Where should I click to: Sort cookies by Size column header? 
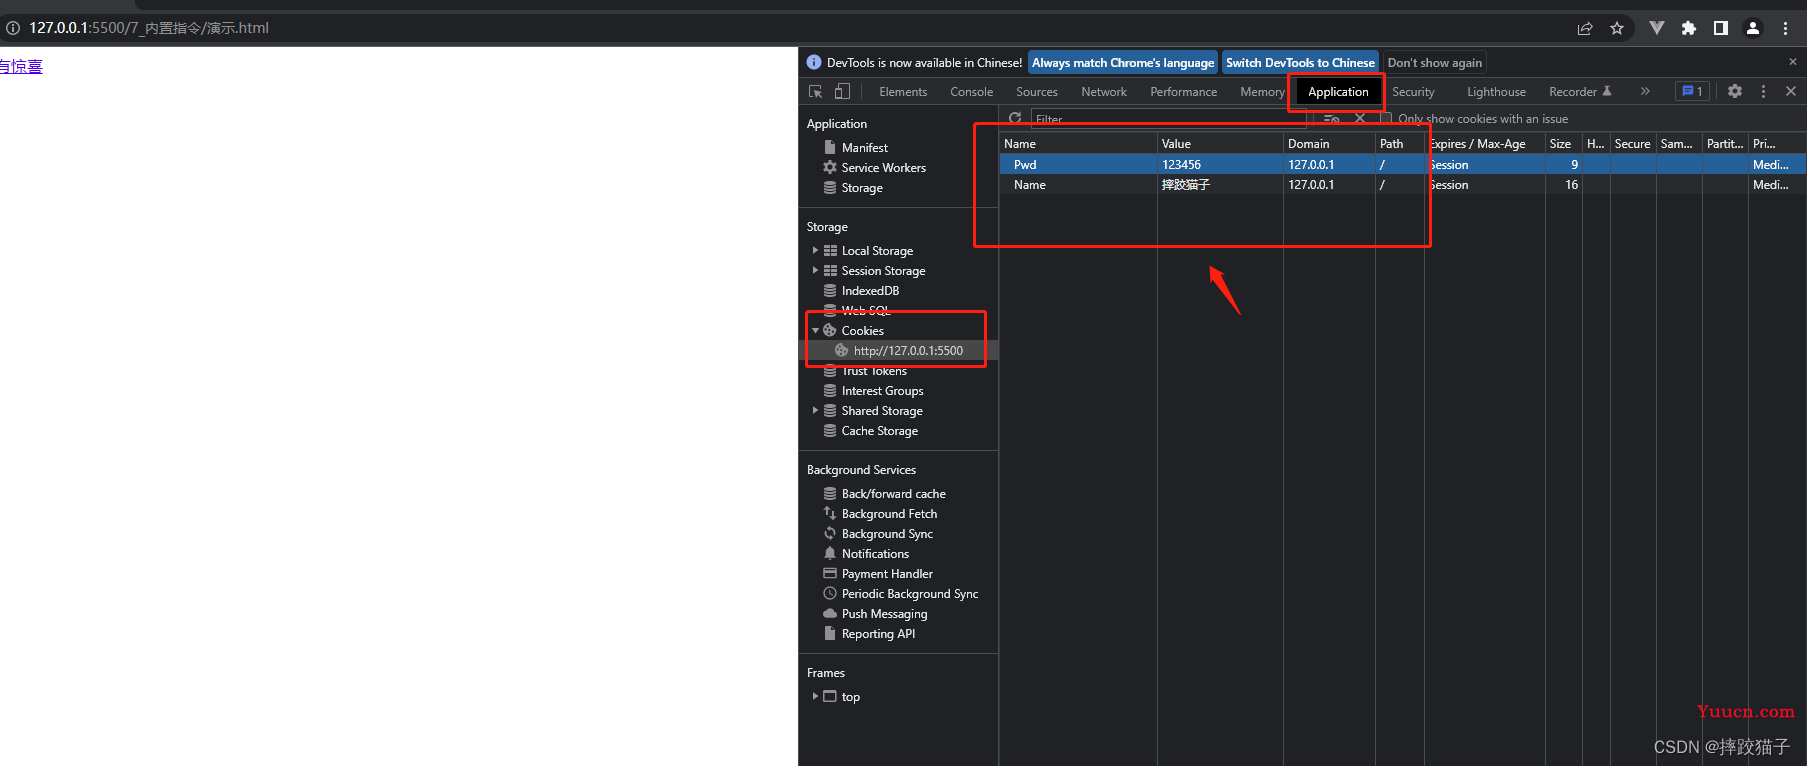(x=1563, y=143)
